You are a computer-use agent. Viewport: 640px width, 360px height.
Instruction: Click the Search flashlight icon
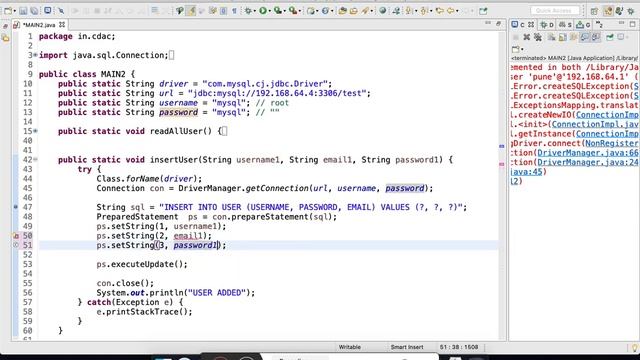(x=365, y=11)
